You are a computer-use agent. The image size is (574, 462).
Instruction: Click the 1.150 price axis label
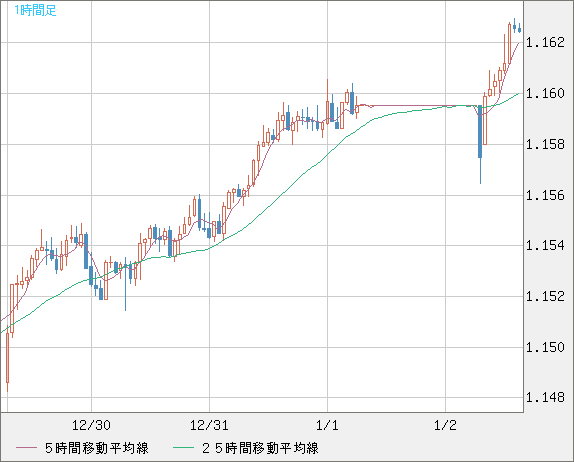[545, 347]
